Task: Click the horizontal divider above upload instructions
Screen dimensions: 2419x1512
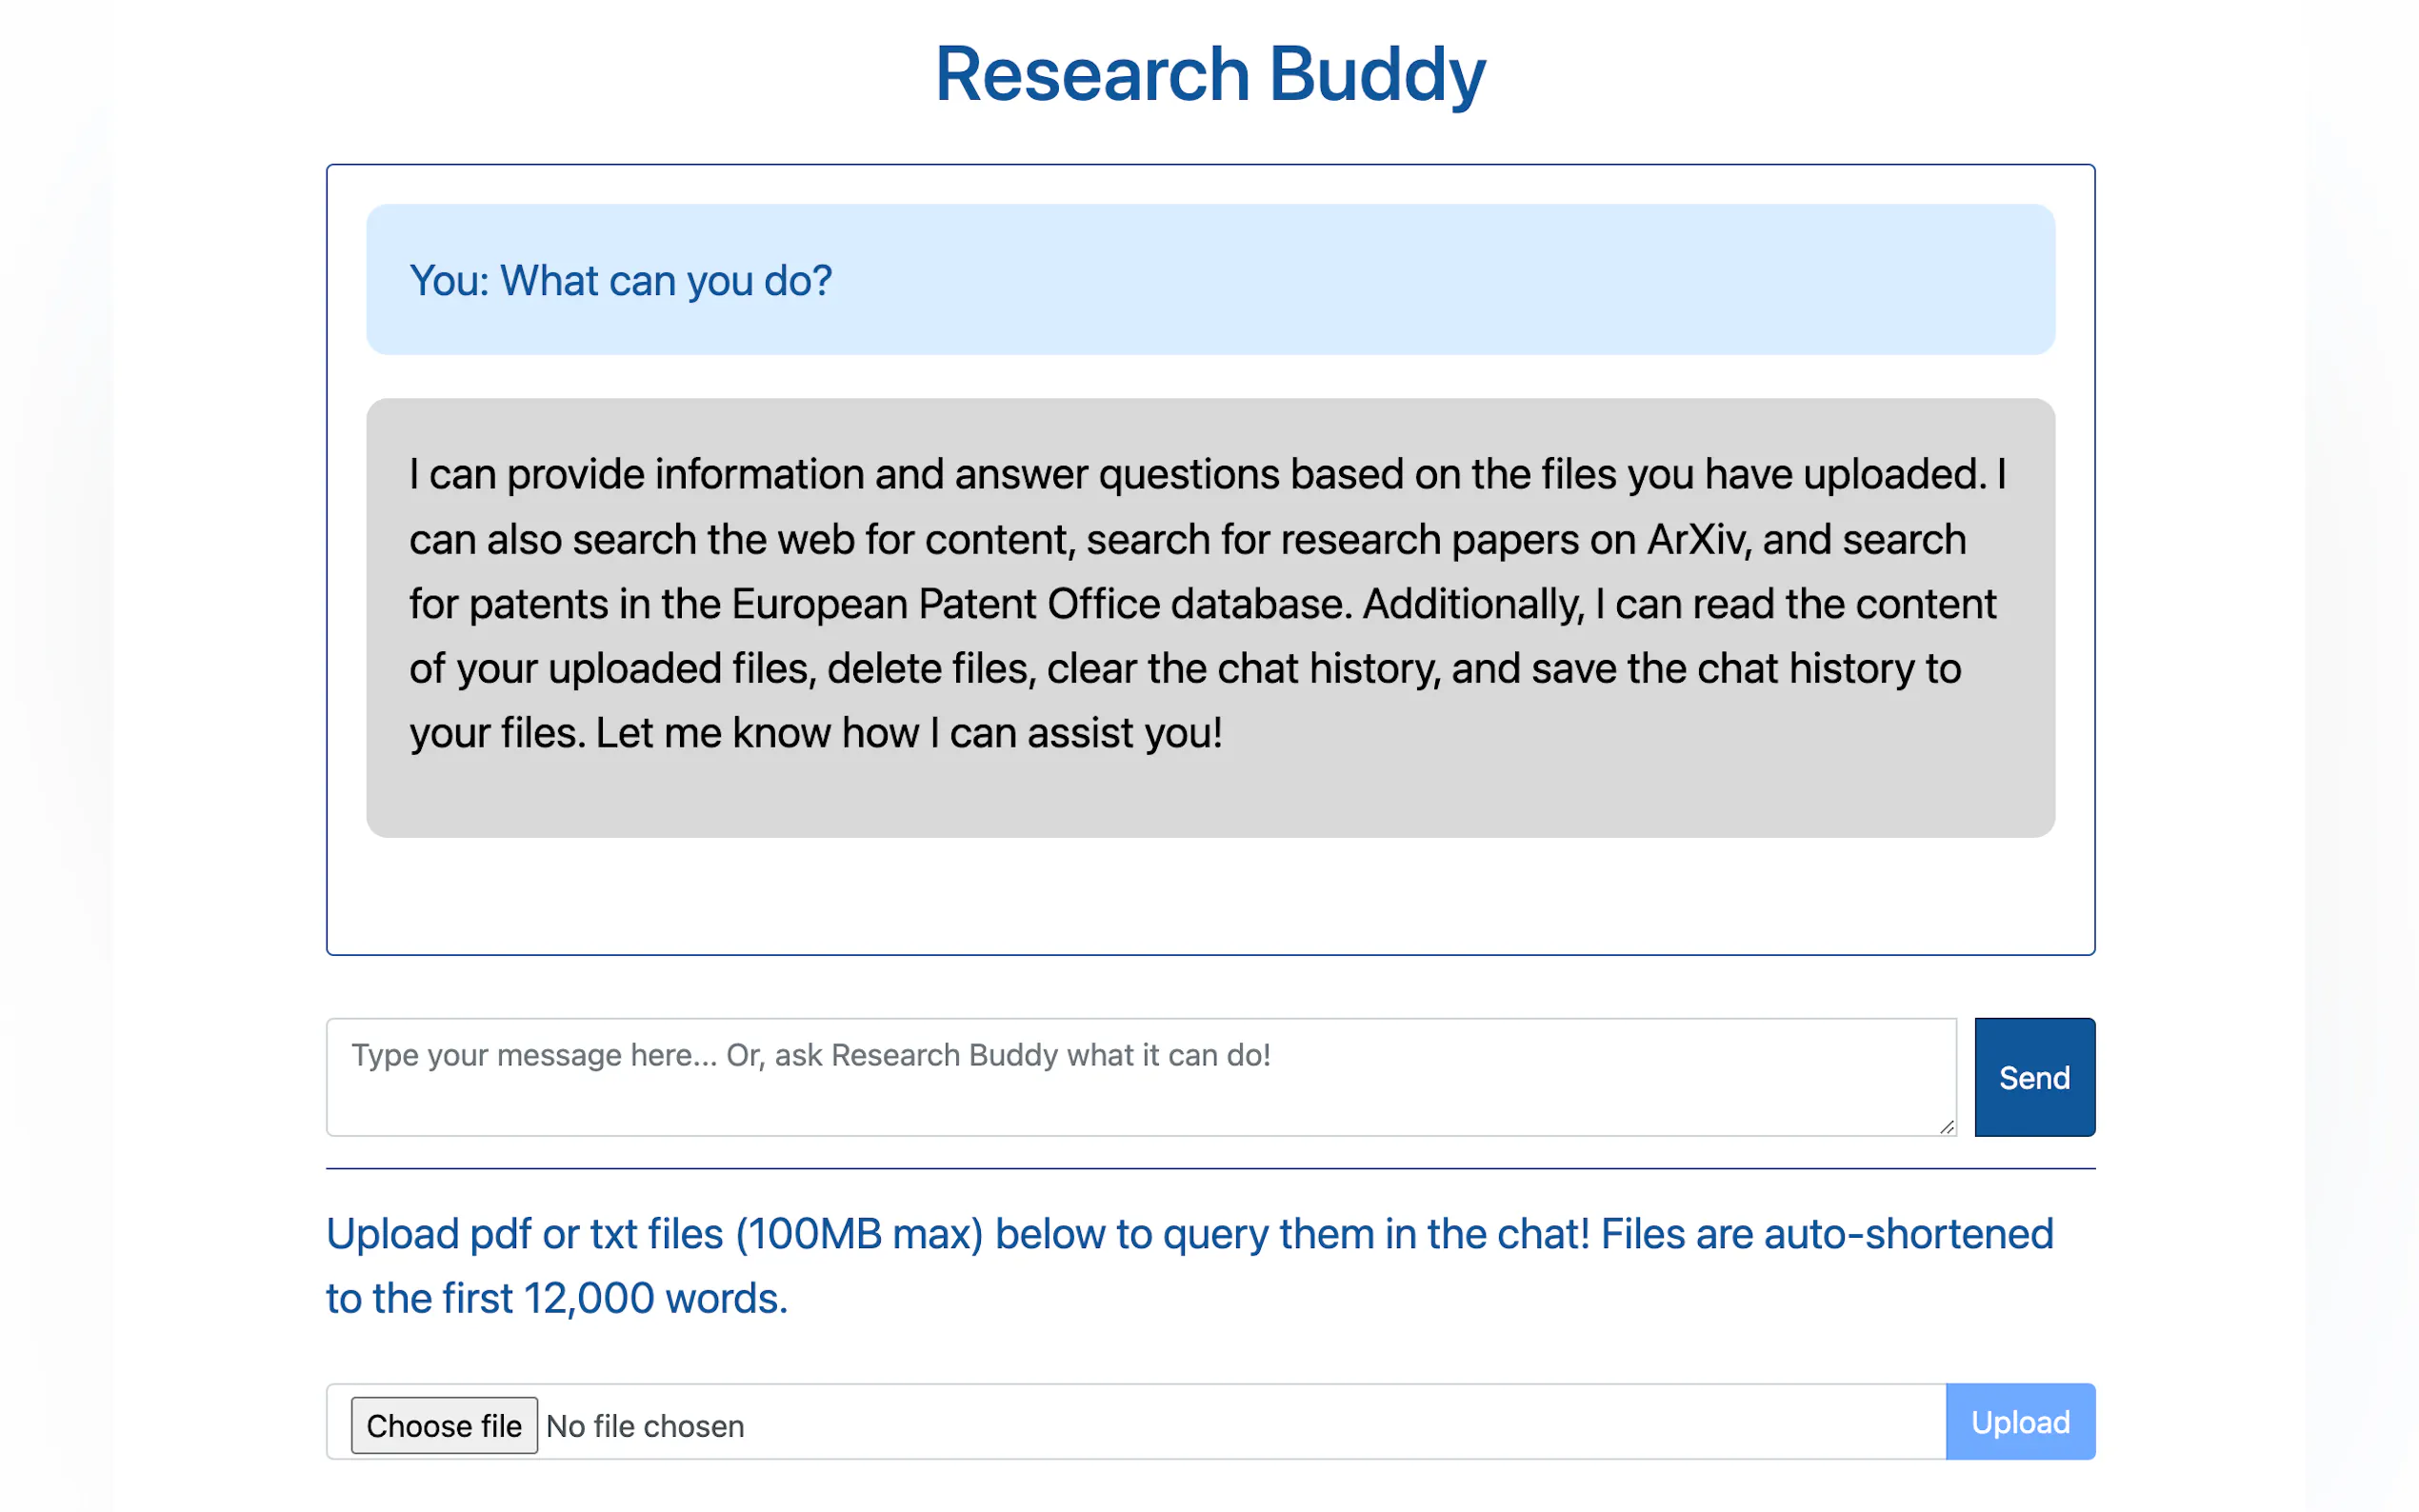Action: pyautogui.click(x=1209, y=1168)
